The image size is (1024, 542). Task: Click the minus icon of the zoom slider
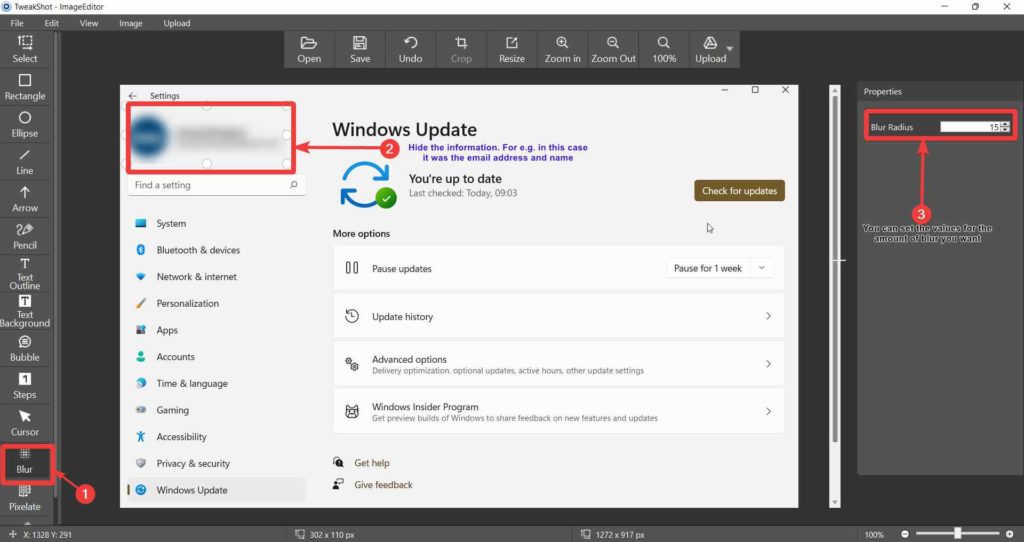[x=904, y=534]
